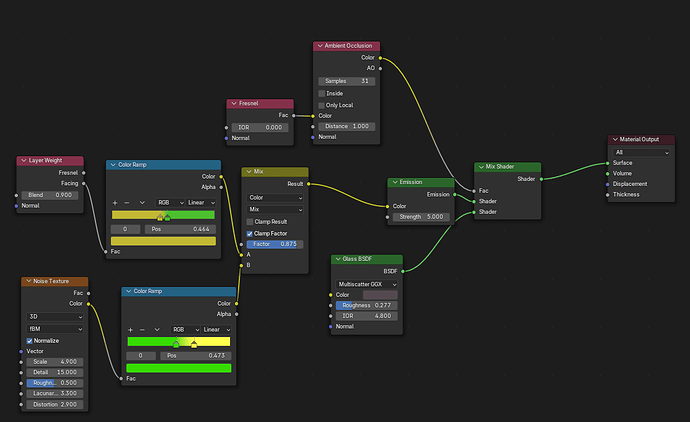Click Noise Texture Lacunarity field 3.300
The width and height of the screenshot is (690, 422).
pos(55,393)
